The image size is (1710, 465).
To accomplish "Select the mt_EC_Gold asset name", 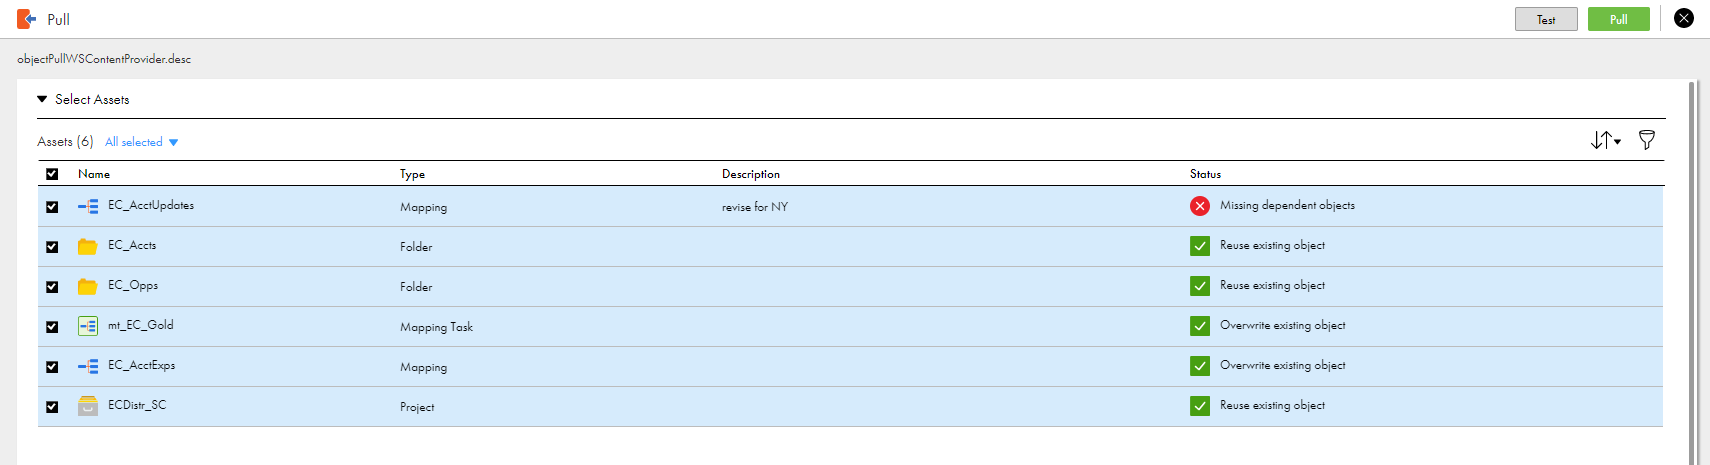I will click(x=141, y=325).
